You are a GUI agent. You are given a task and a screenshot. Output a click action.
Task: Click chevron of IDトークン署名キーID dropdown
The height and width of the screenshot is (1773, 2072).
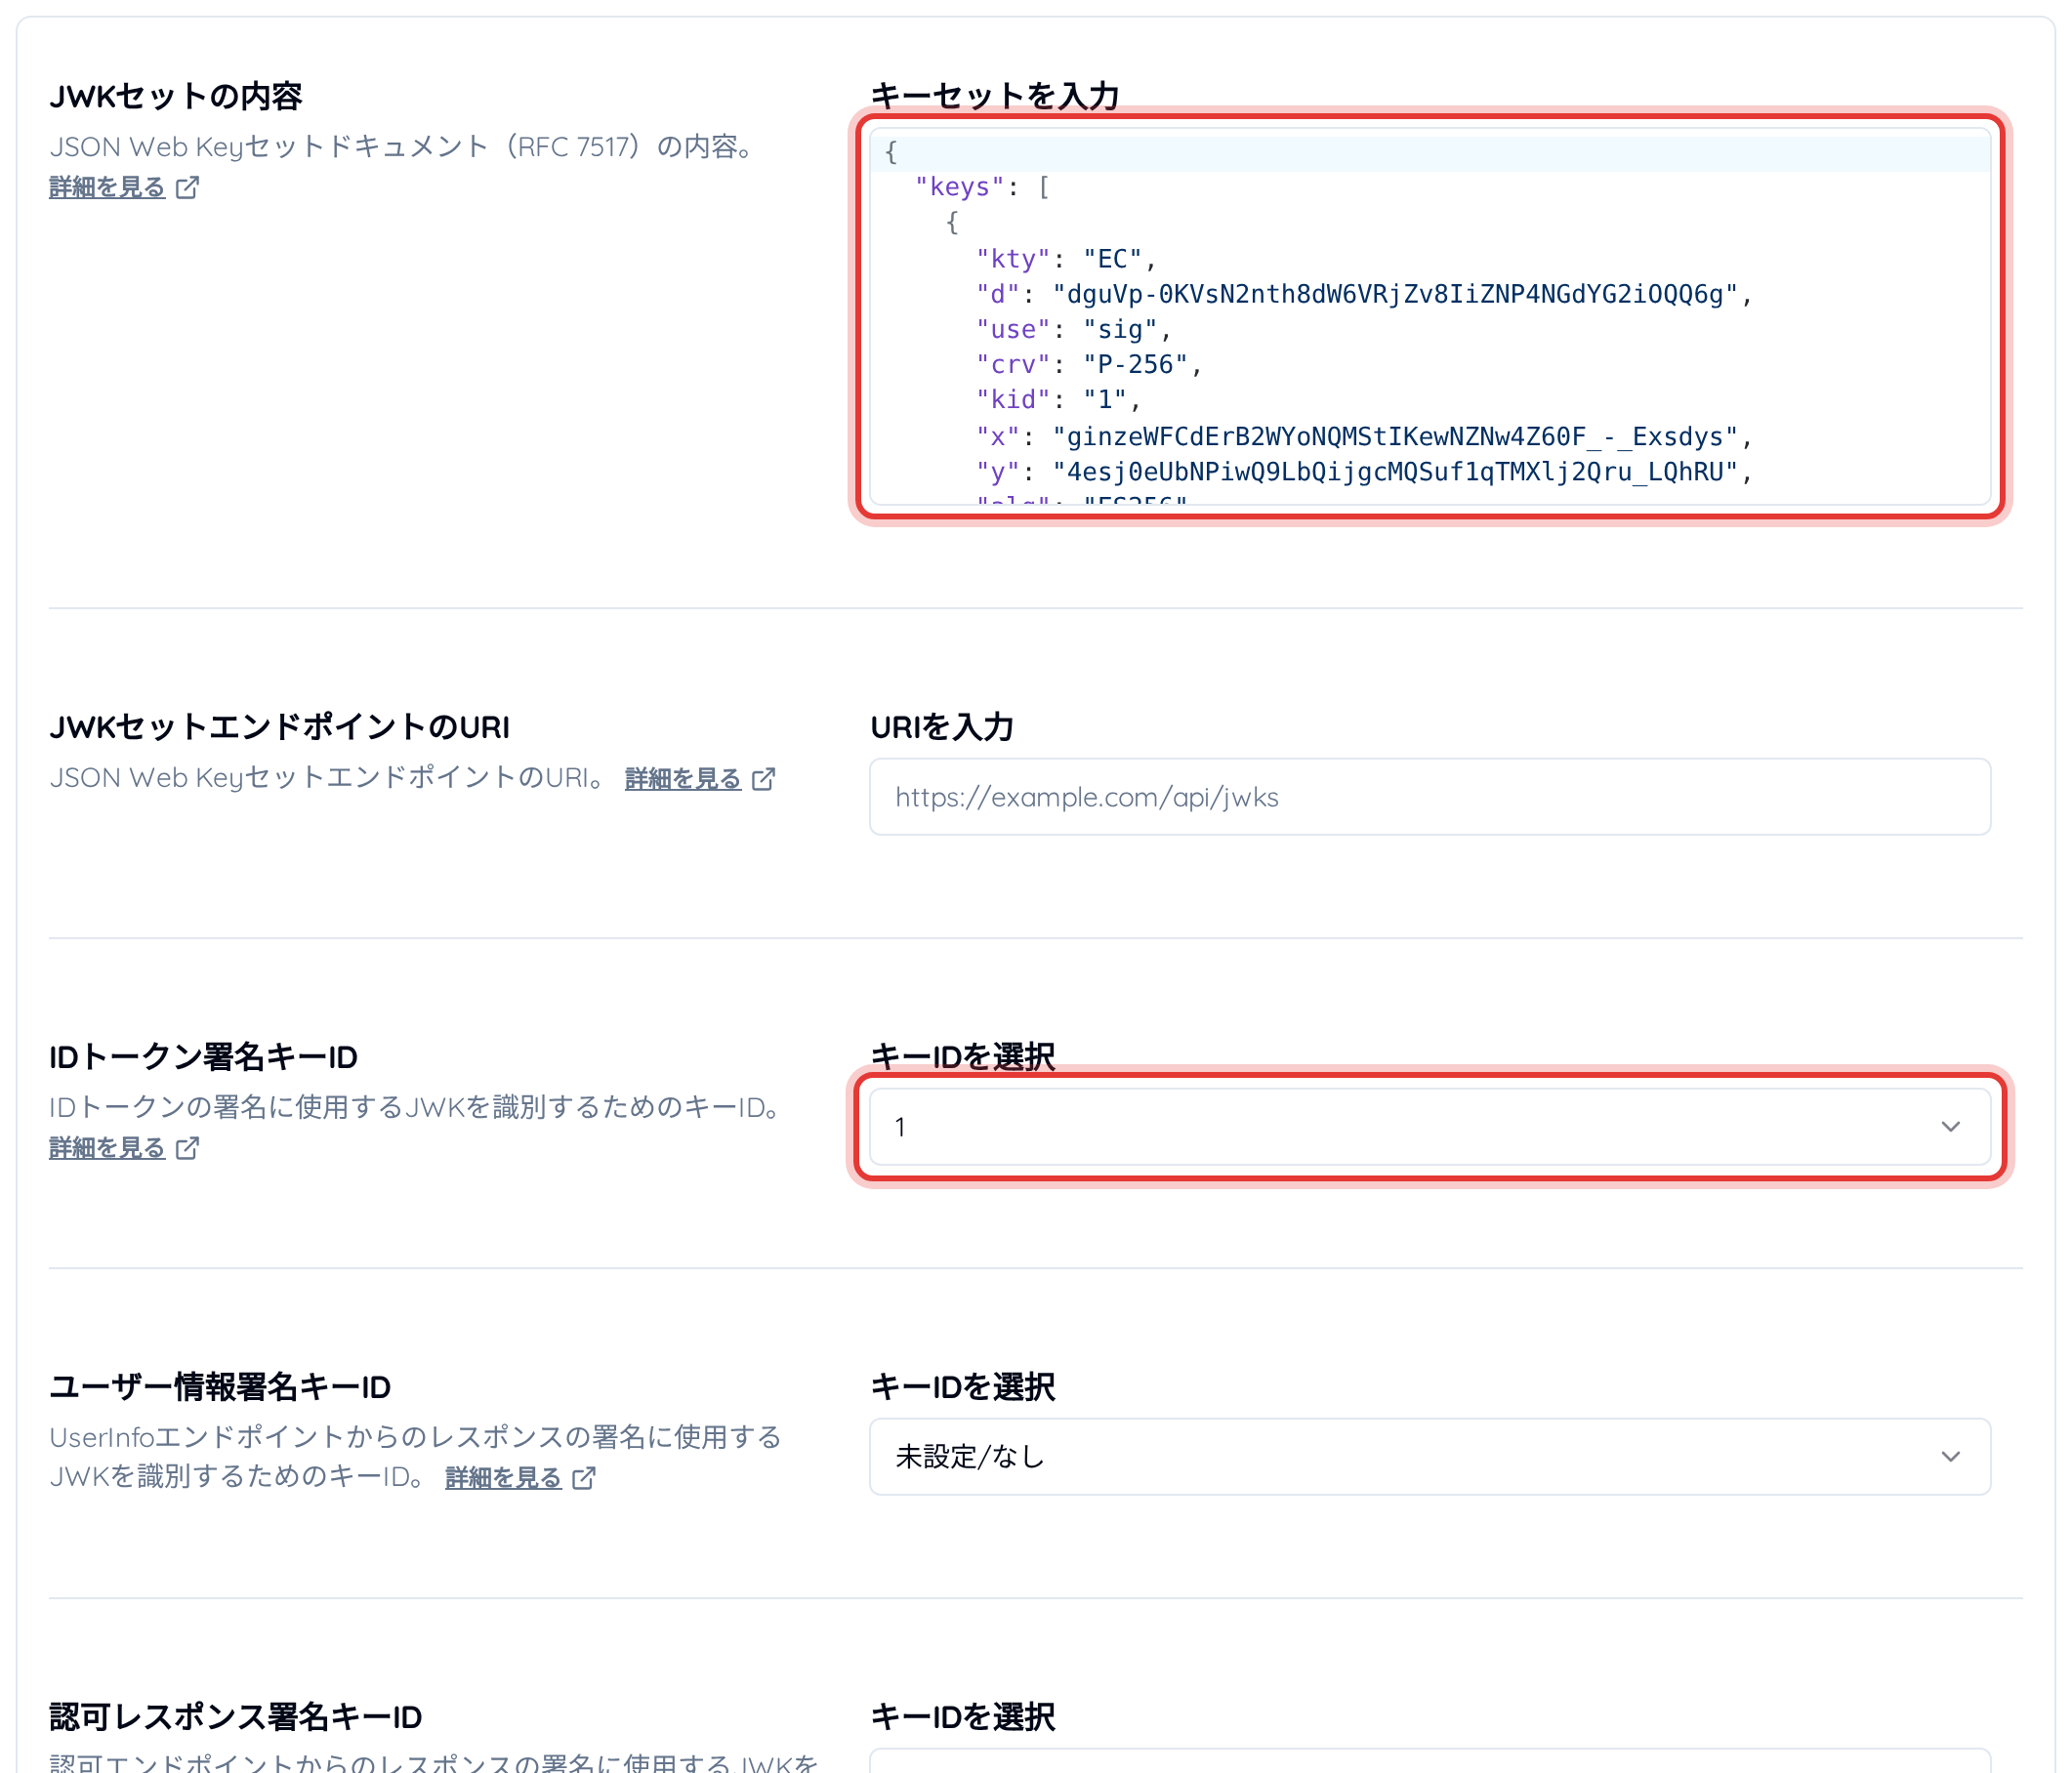tap(1950, 1127)
